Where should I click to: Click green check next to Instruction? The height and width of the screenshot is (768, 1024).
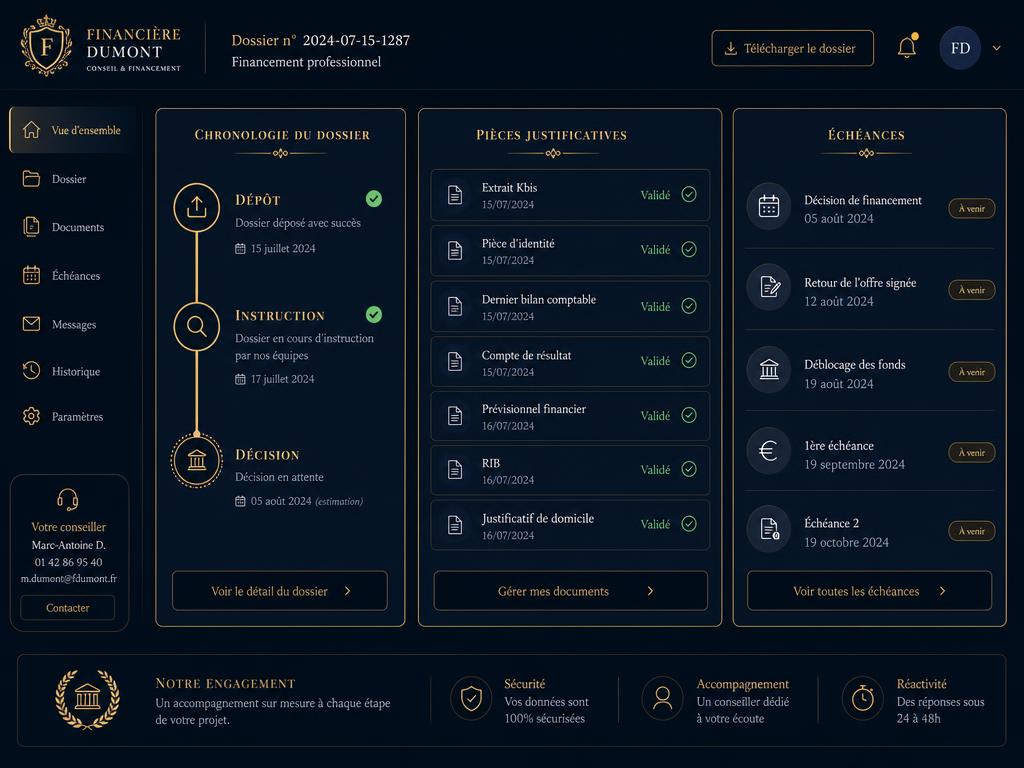(x=374, y=315)
